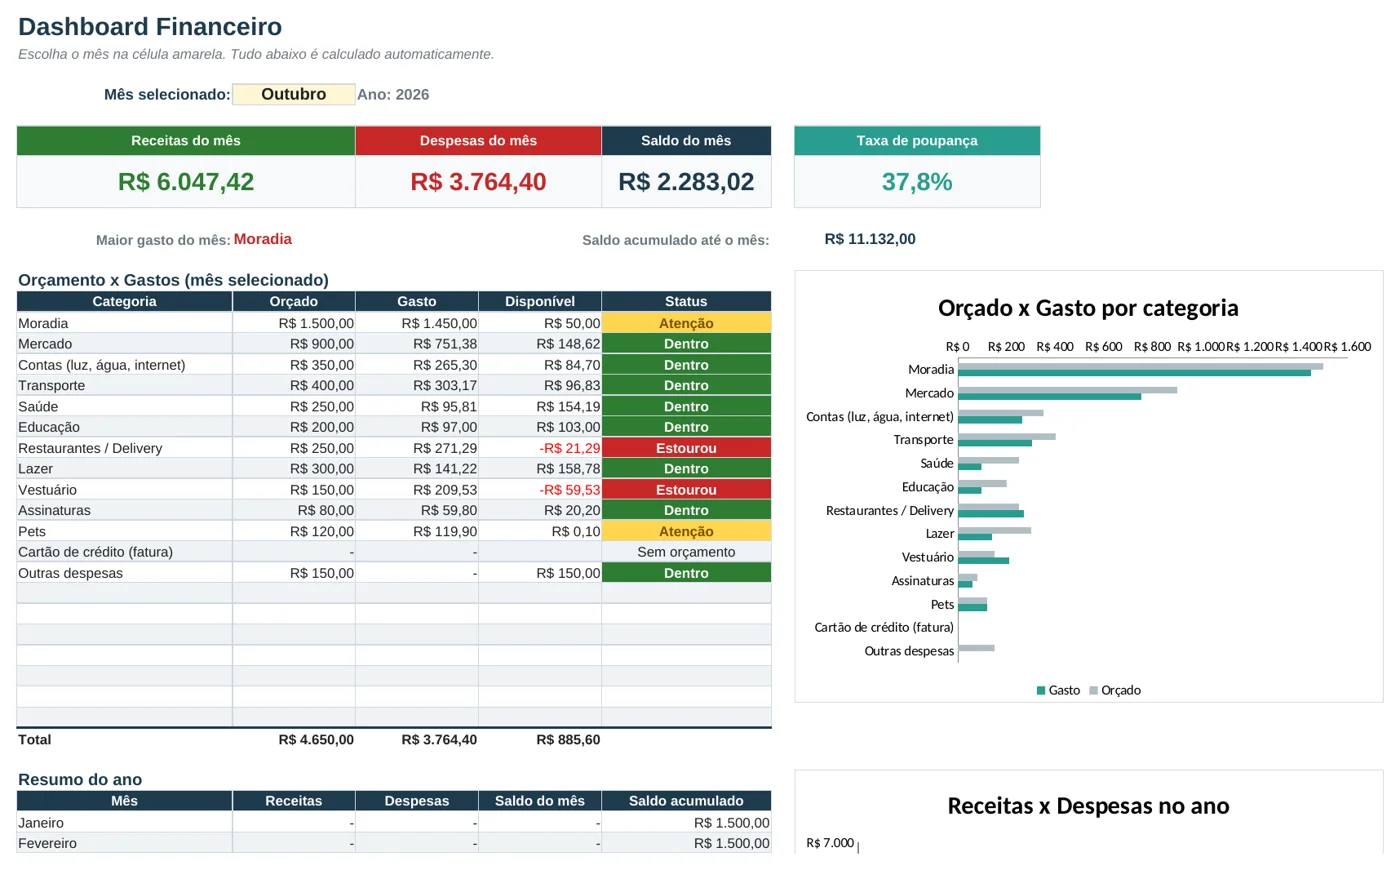Click the "Disponível" column header
Image resolution: width=1400 pixels, height=870 pixels.
coord(540,301)
